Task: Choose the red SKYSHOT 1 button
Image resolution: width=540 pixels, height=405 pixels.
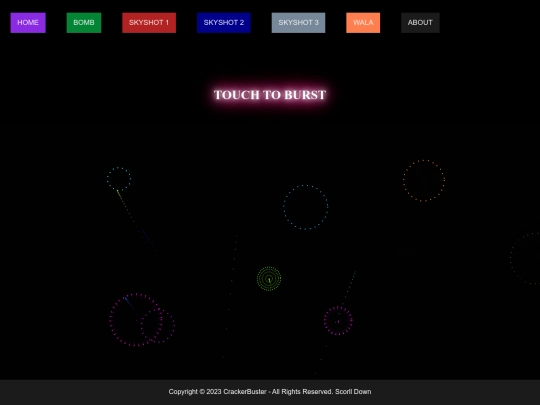Action: (149, 23)
